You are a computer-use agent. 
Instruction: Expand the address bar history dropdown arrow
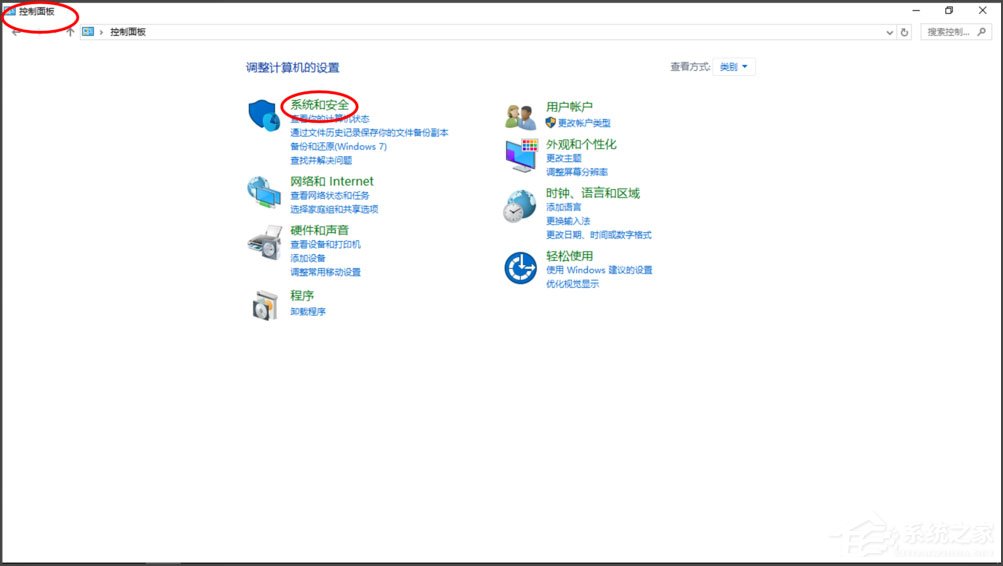pyautogui.click(x=890, y=32)
